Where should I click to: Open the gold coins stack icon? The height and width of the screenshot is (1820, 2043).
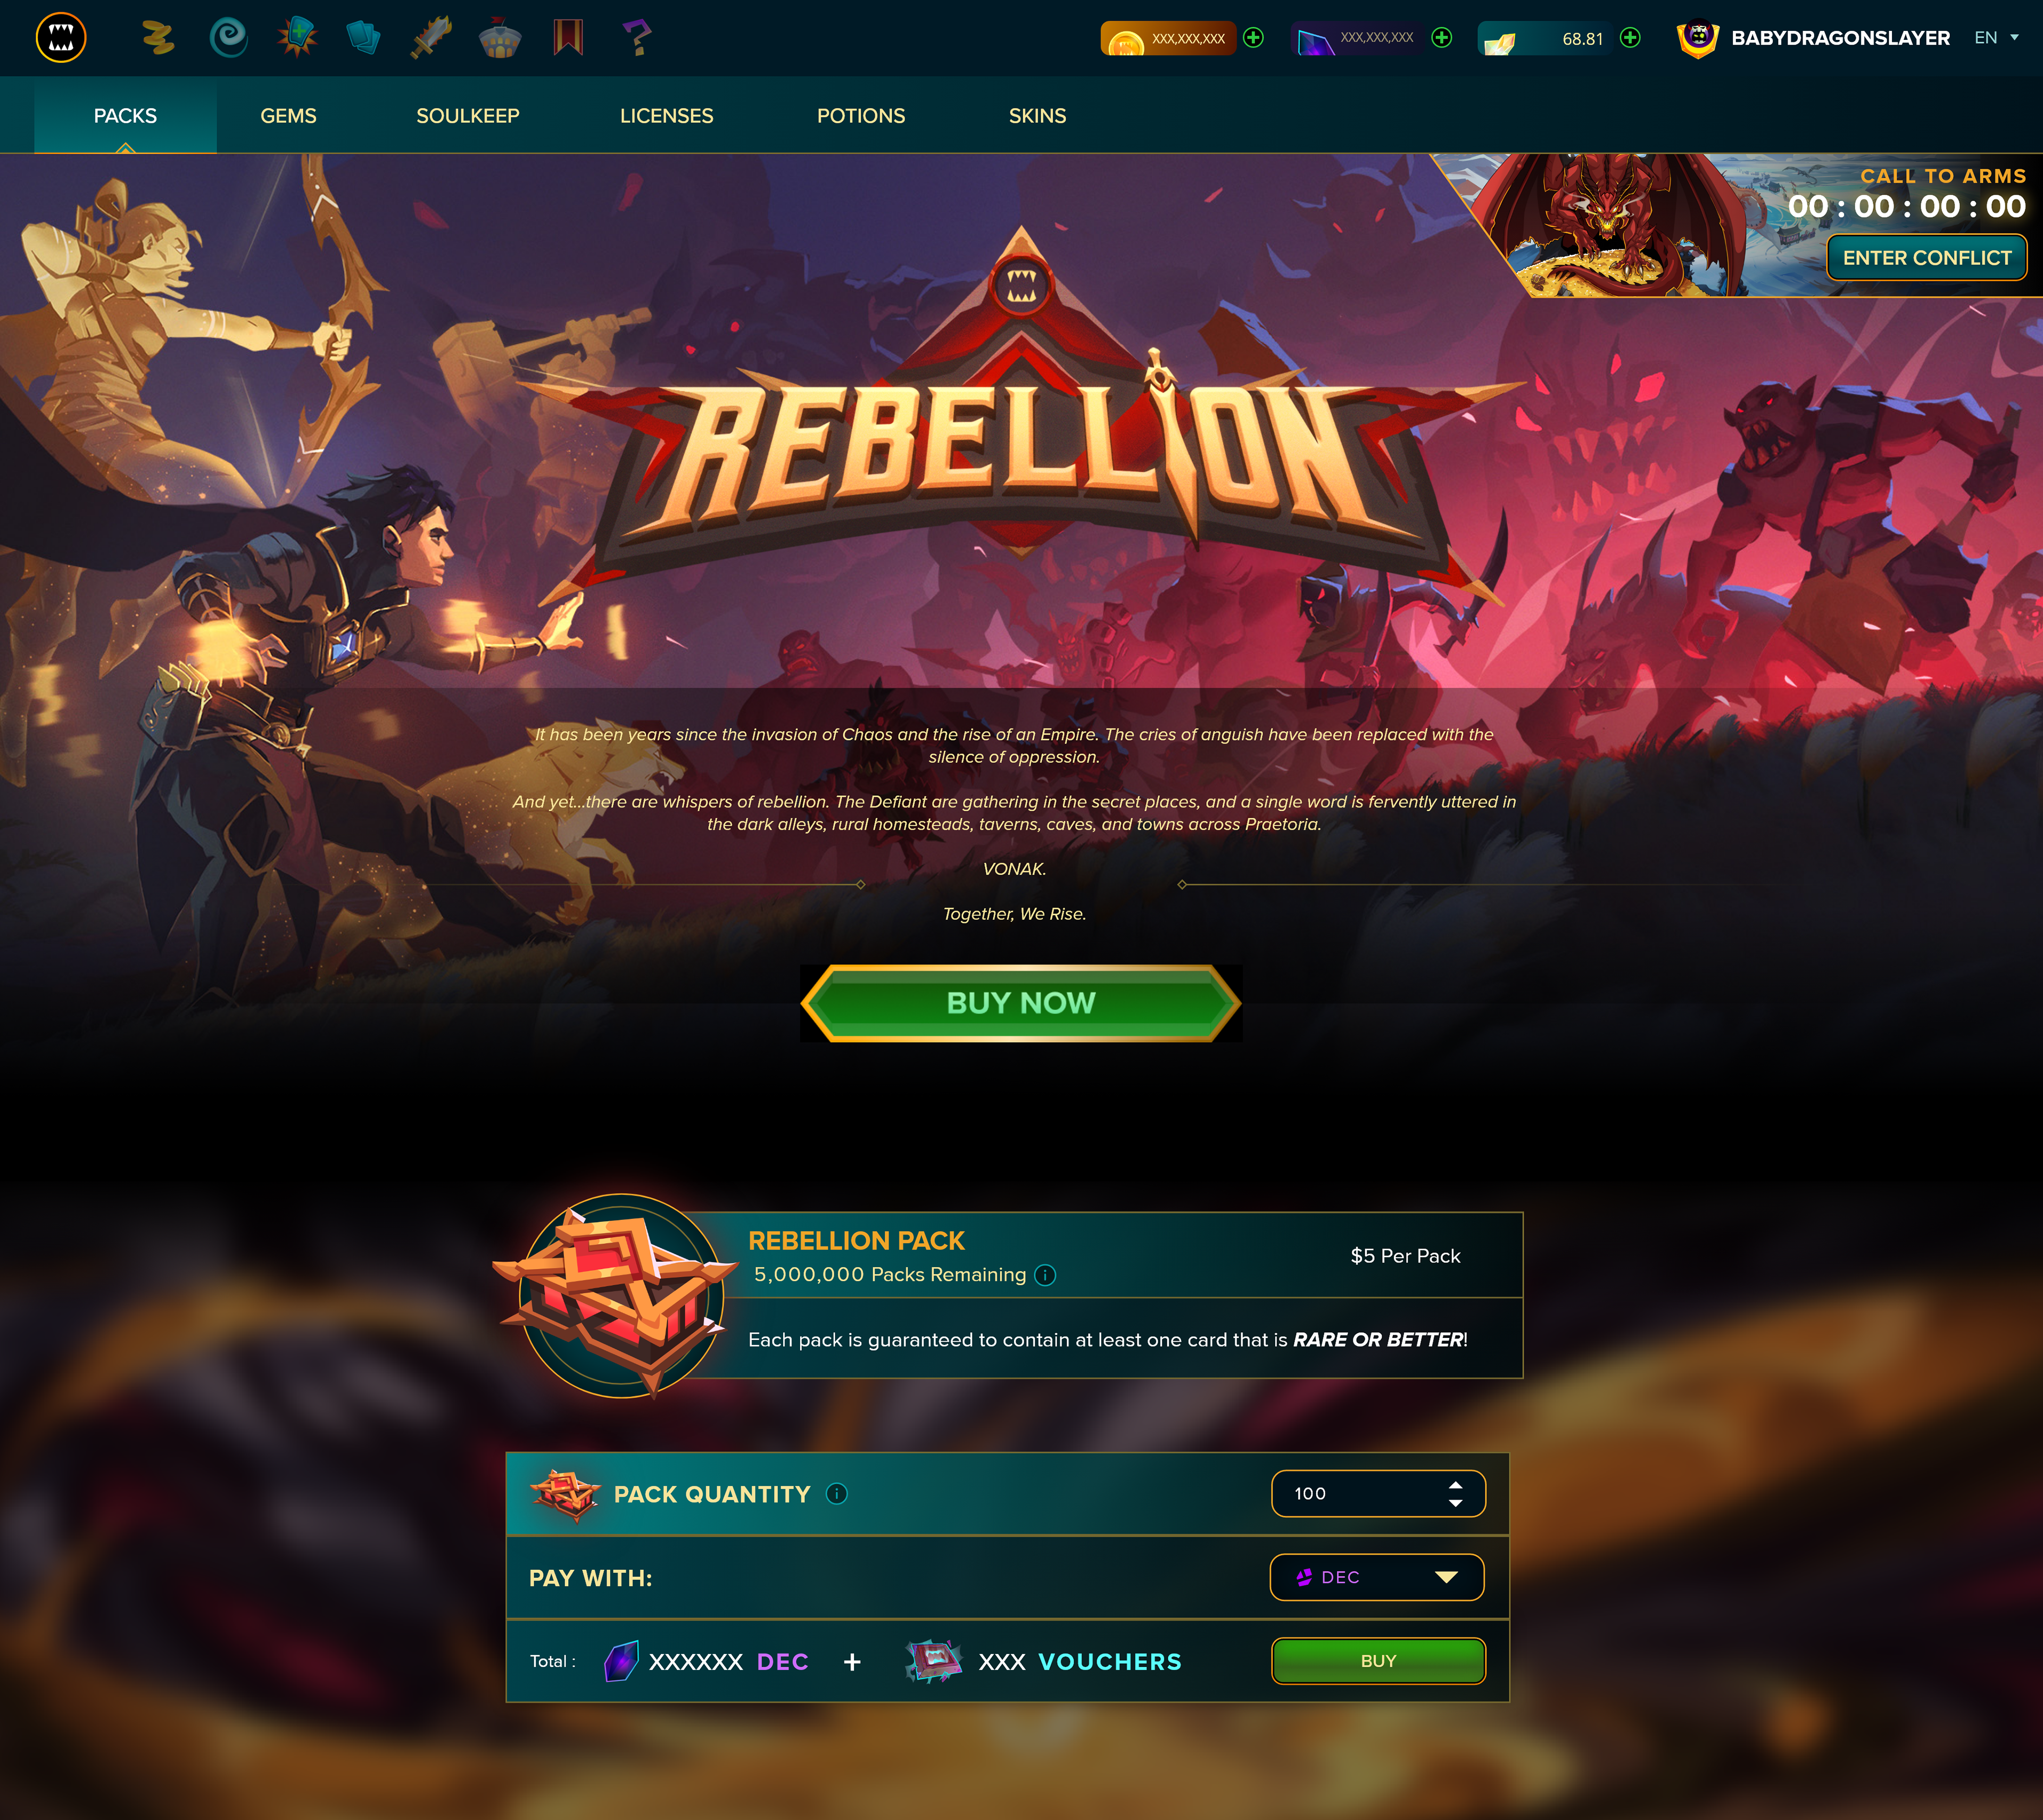[x=157, y=38]
